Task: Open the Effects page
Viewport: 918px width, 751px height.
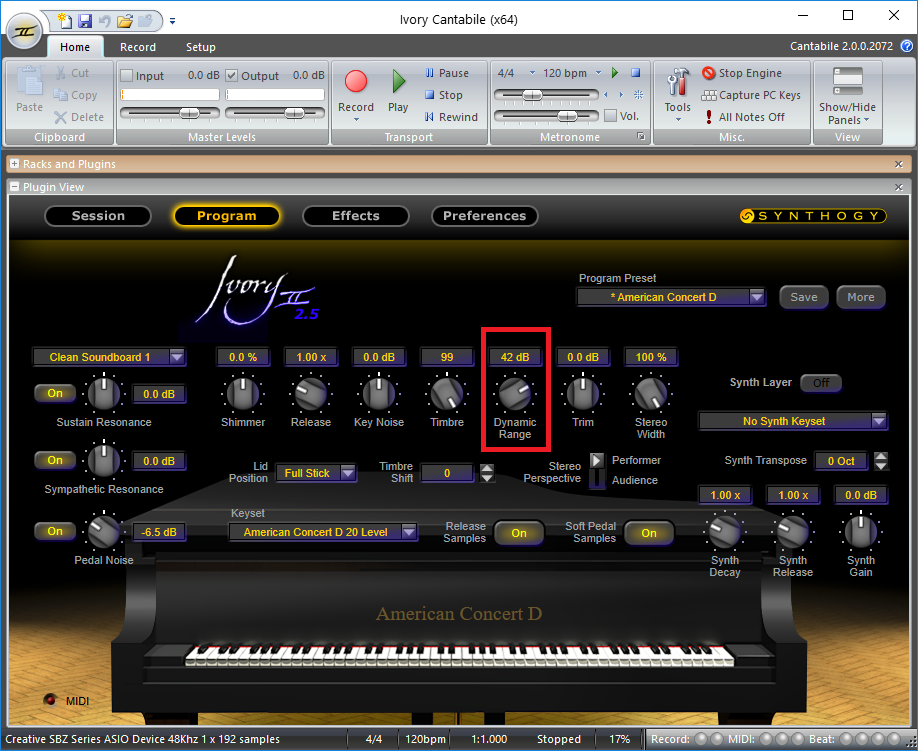Action: [x=355, y=215]
